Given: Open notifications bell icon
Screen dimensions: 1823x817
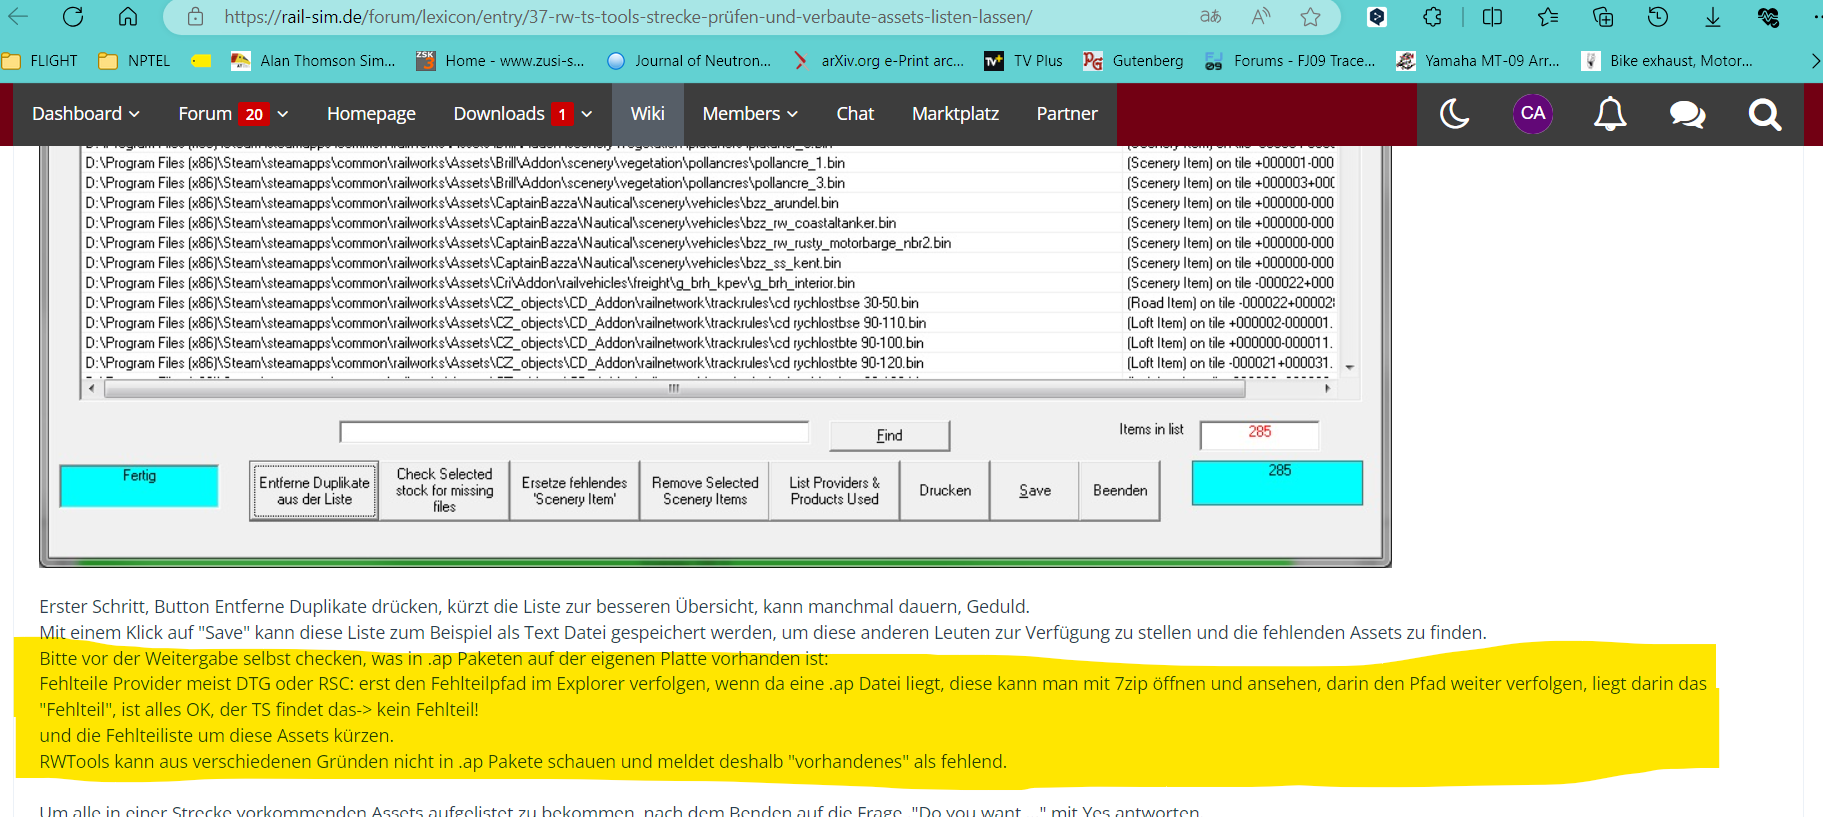Looking at the screenshot, I should point(1610,114).
